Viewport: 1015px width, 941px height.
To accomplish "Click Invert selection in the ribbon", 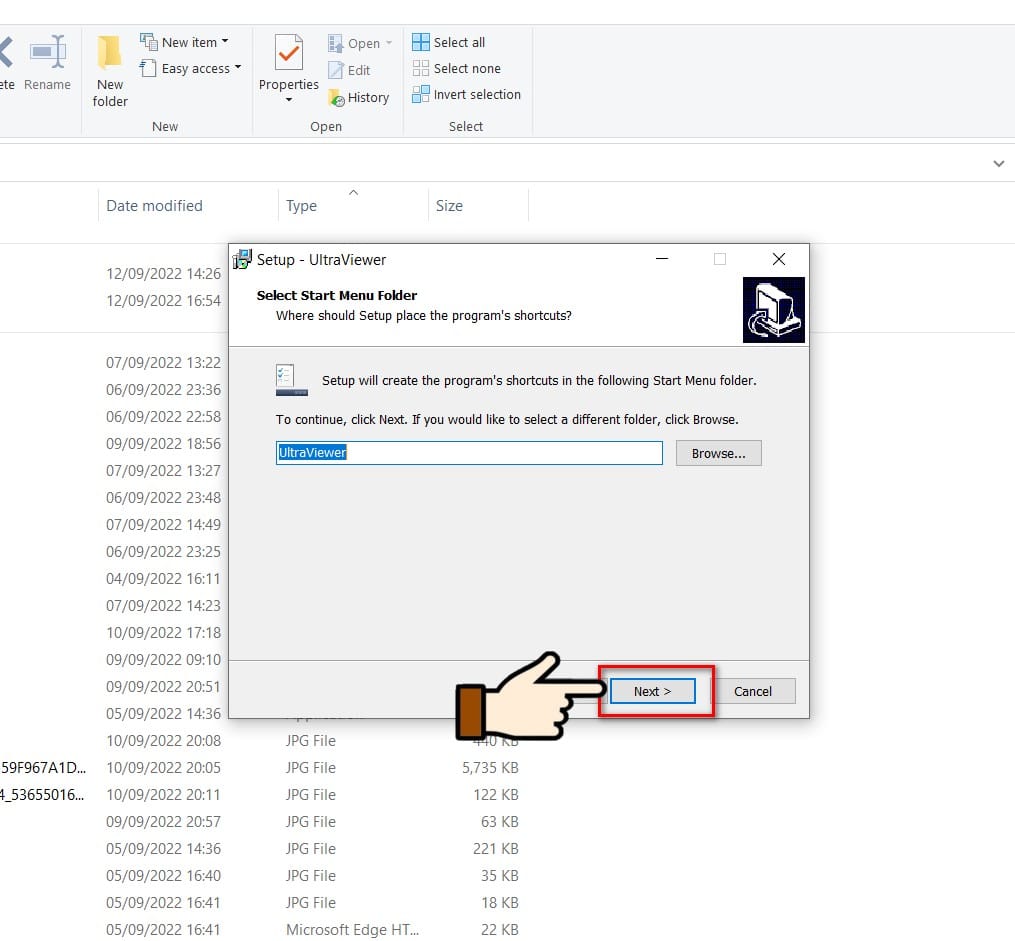I will click(467, 94).
